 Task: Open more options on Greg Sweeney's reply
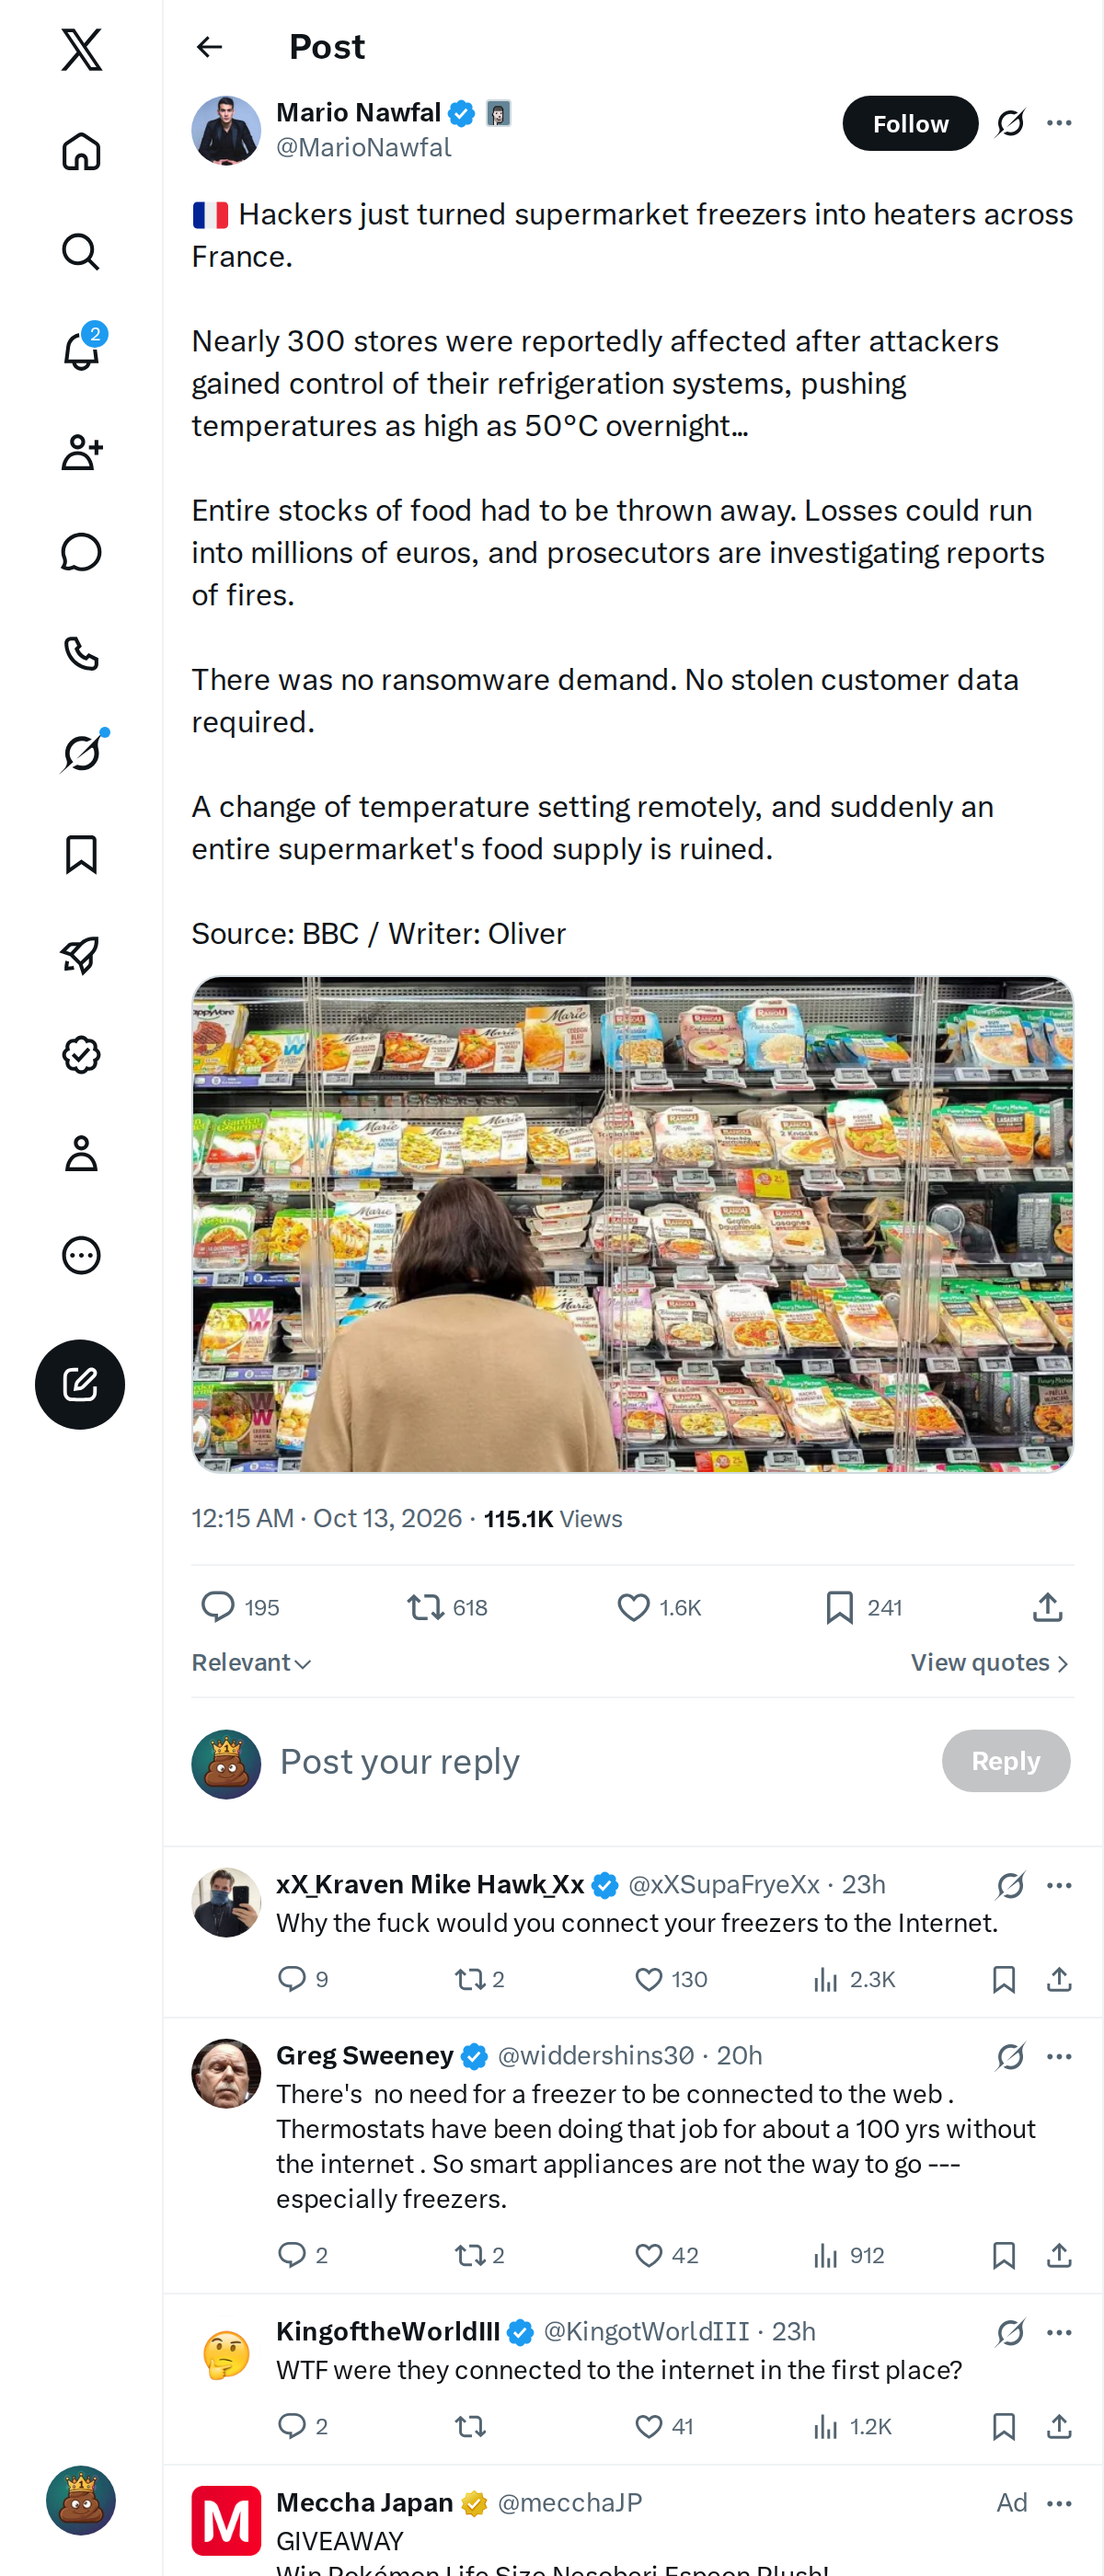pyautogui.click(x=1059, y=2056)
